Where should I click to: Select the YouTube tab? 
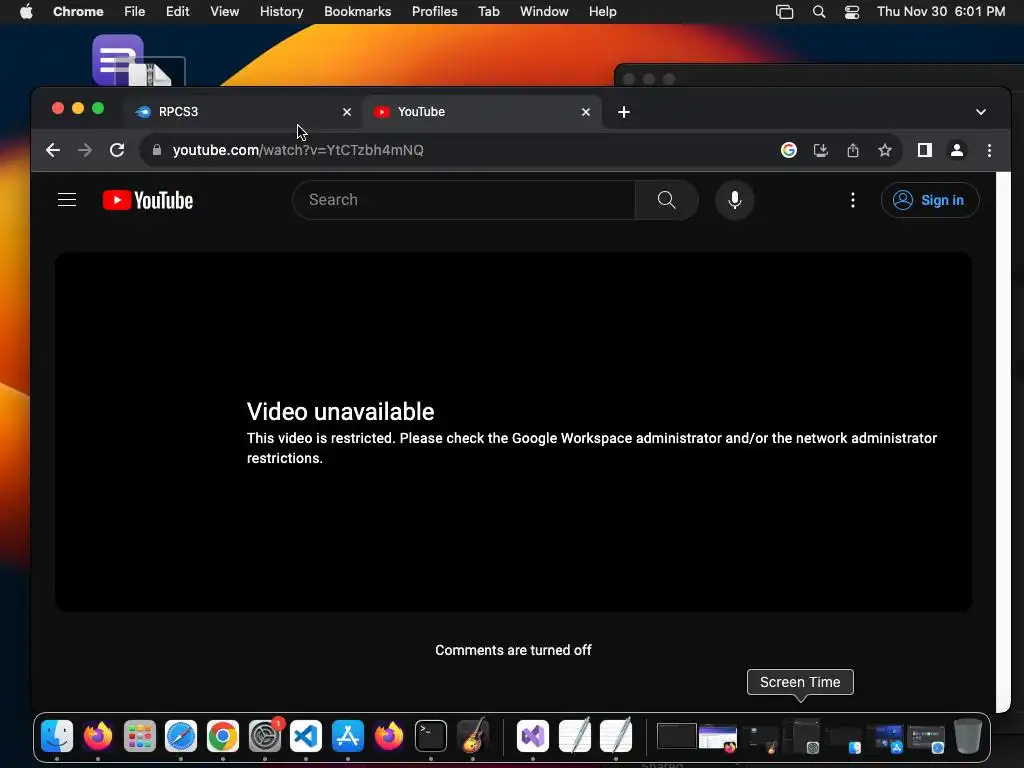tap(481, 112)
